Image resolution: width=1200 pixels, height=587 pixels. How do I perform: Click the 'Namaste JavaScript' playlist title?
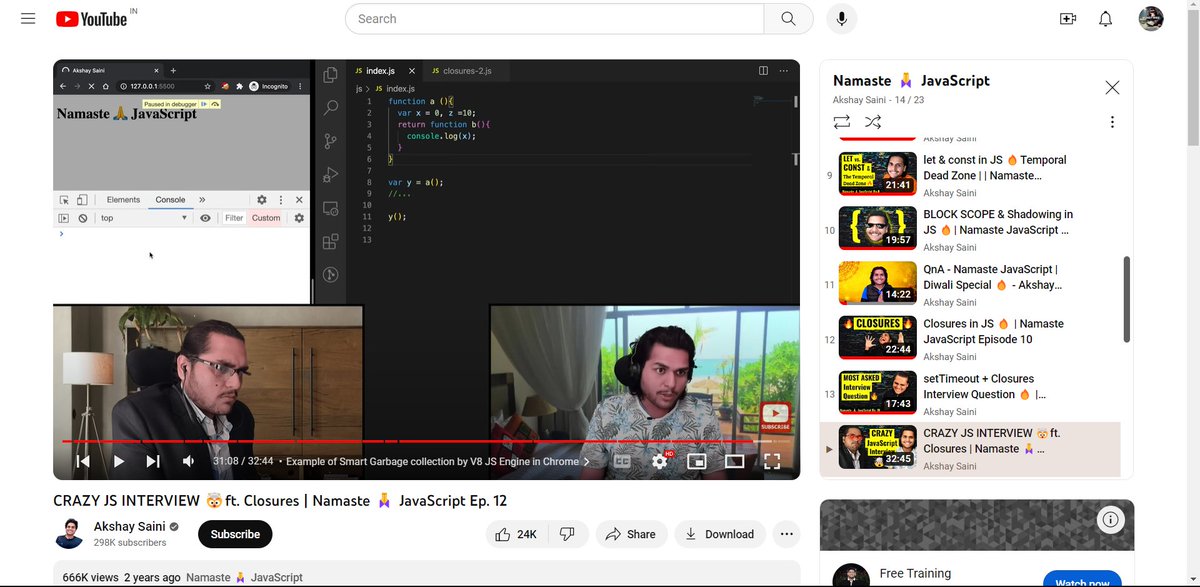point(911,80)
